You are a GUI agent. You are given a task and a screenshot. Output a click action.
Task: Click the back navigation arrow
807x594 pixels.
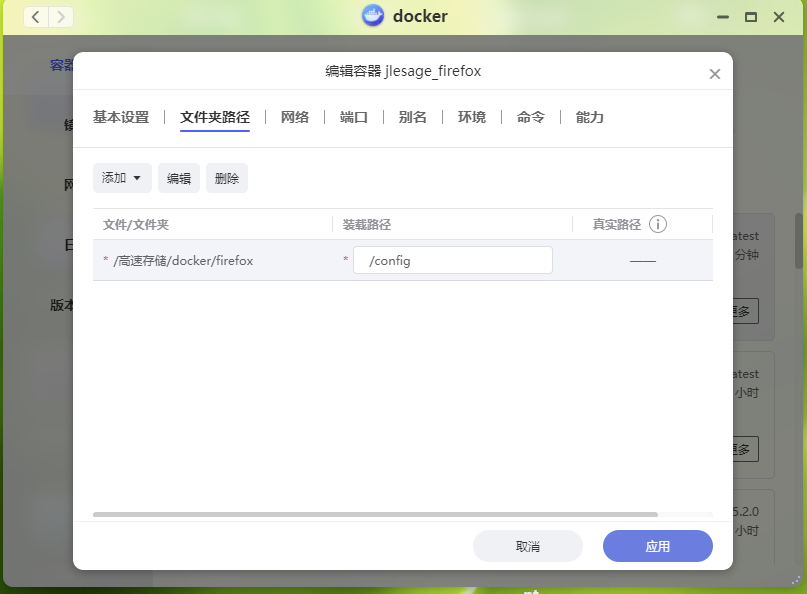click(36, 17)
